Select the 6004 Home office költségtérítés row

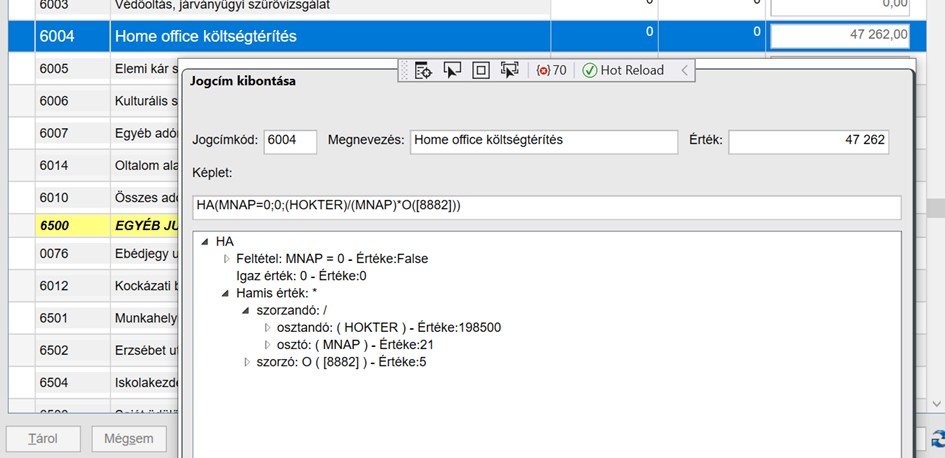467,36
